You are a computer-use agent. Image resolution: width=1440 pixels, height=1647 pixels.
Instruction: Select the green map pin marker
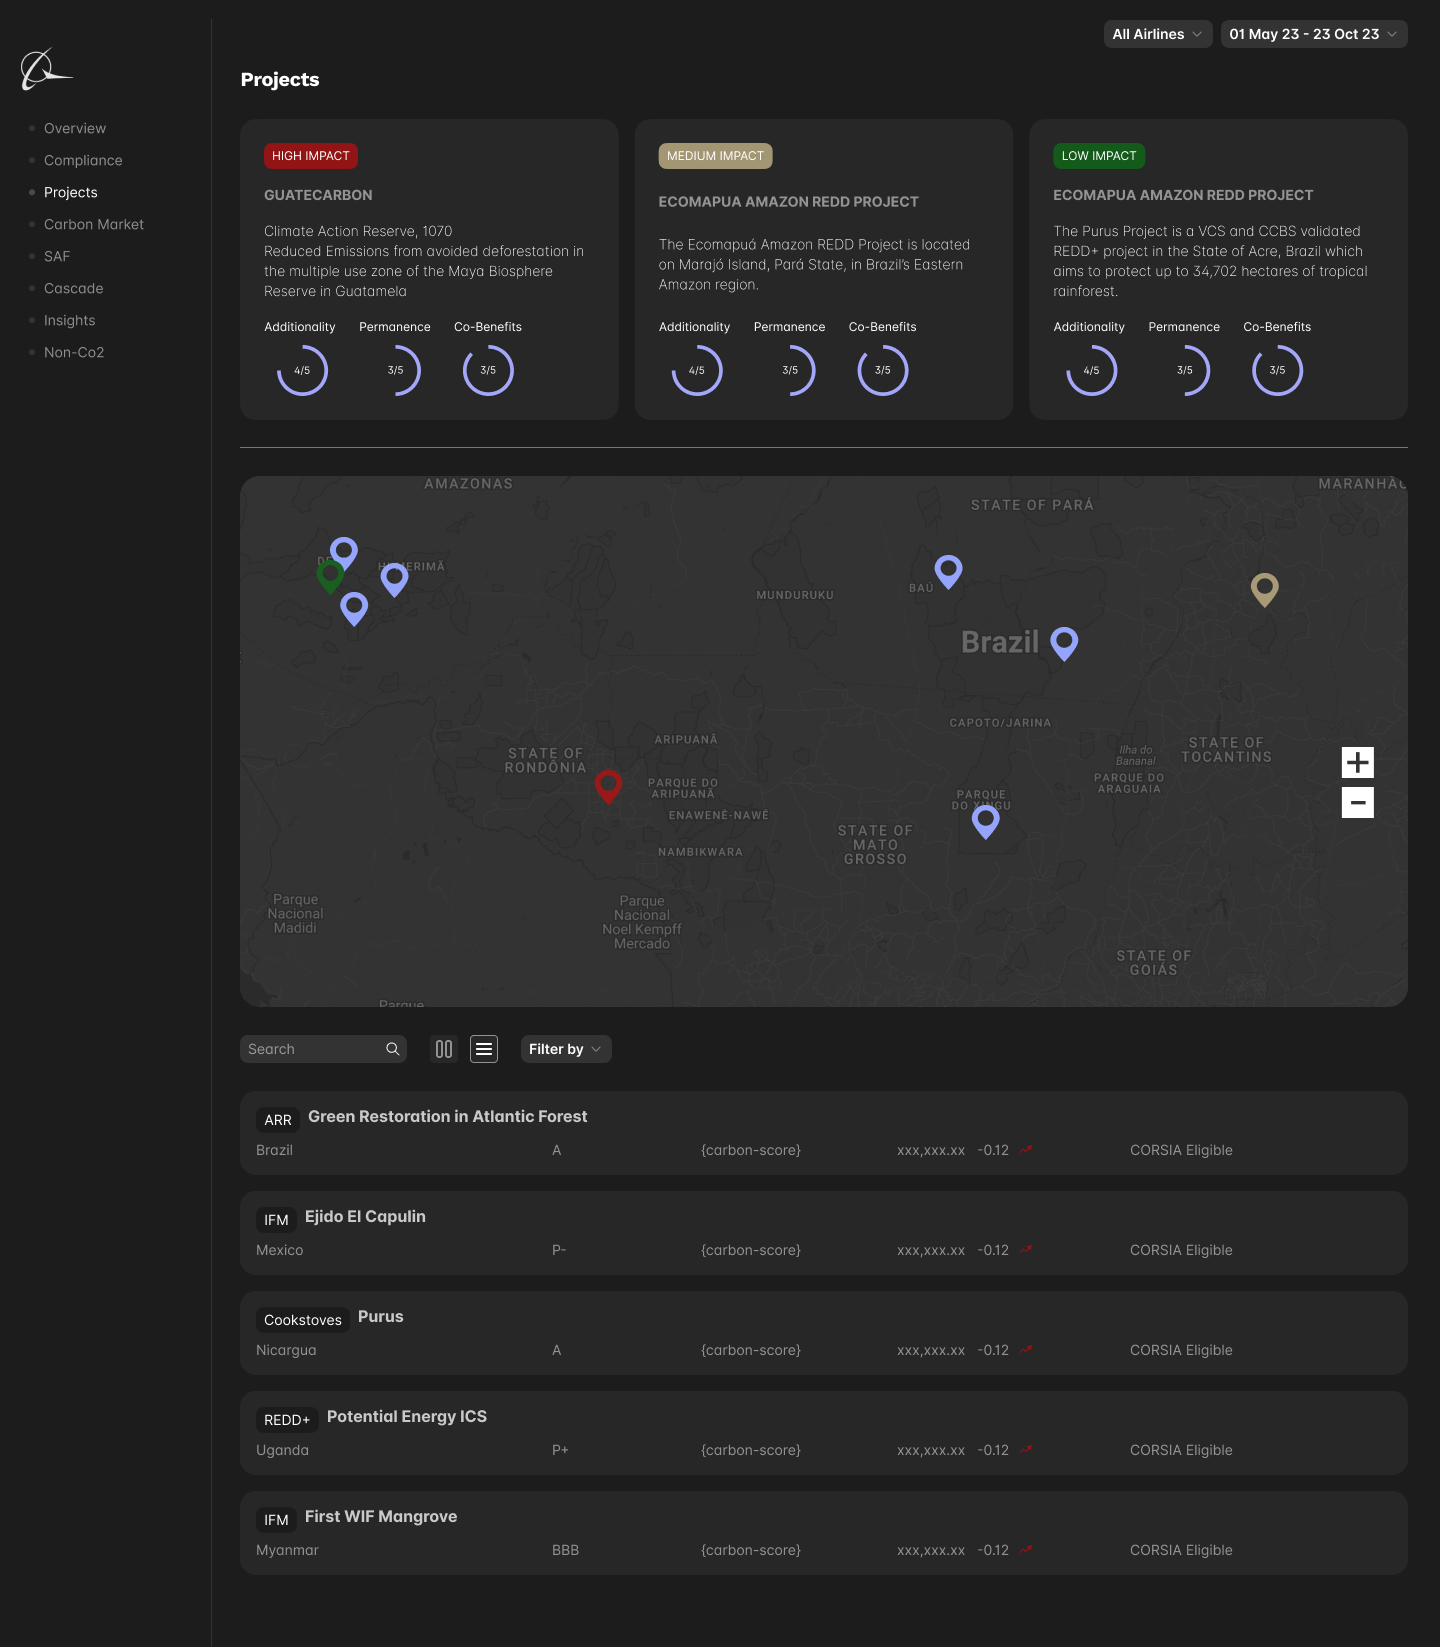pos(330,574)
